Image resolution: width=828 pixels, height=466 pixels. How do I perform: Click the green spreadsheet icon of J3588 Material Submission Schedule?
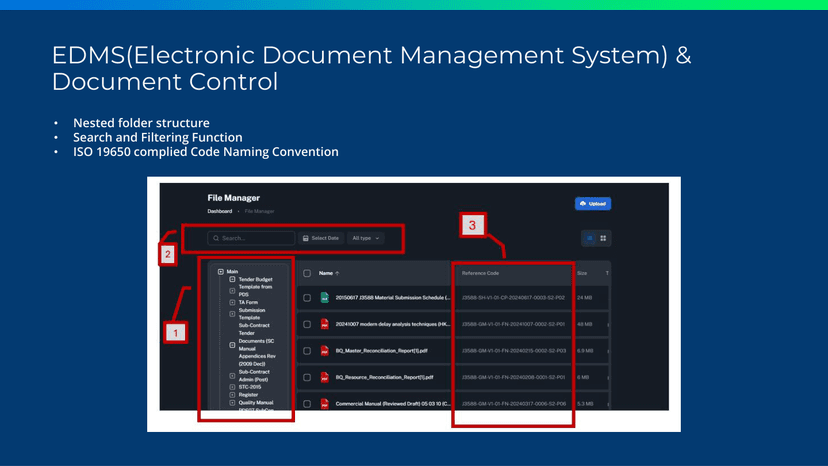325,298
